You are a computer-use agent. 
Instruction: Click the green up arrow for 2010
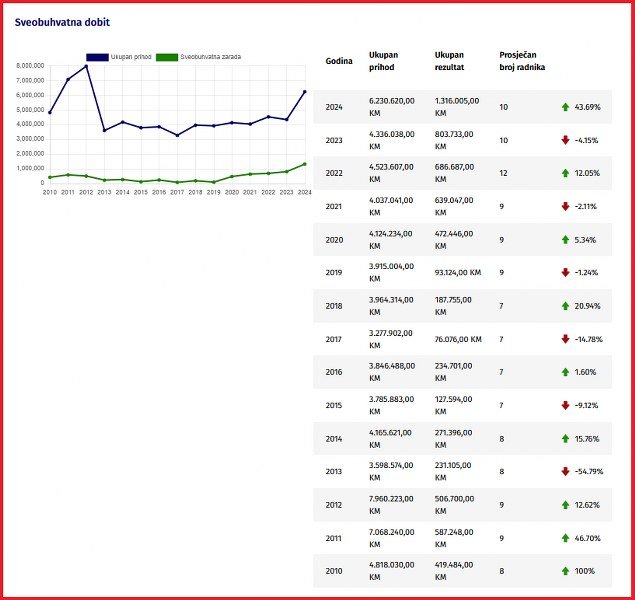click(x=566, y=571)
